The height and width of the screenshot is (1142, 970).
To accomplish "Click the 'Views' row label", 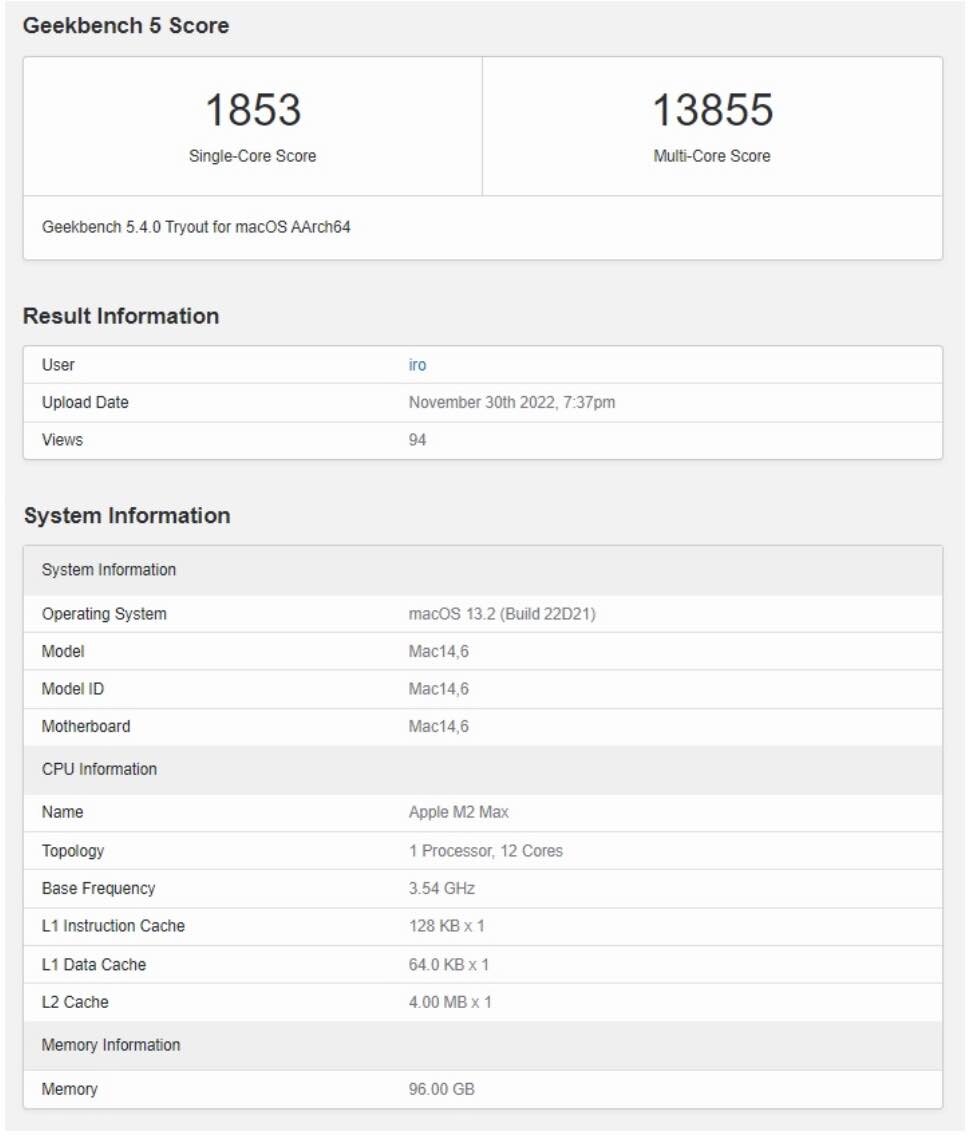I will pyautogui.click(x=63, y=440).
